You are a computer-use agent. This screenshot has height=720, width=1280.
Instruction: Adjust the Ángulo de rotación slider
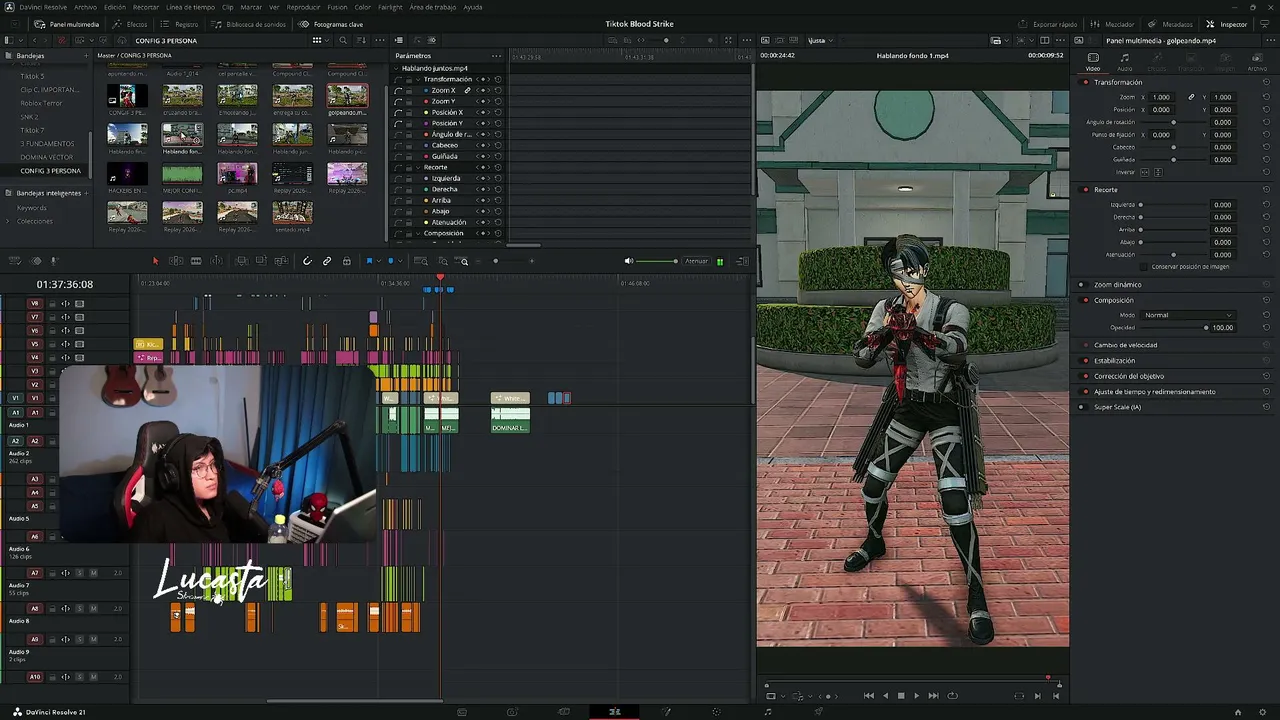click(x=1173, y=122)
